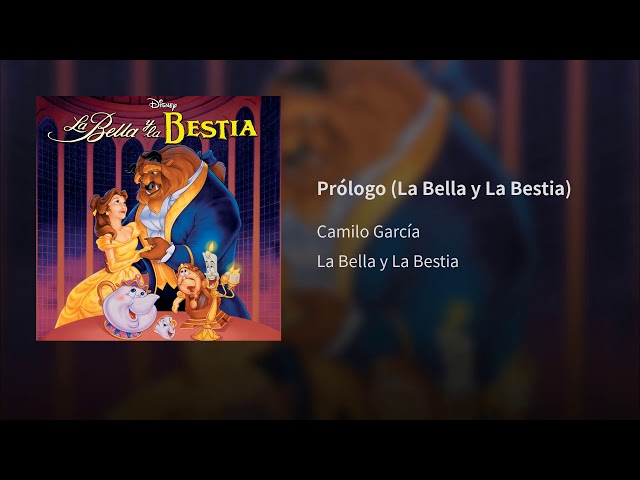640x480 pixels.
Task: Open the album name La Bella y La Bestia
Action: (387, 261)
